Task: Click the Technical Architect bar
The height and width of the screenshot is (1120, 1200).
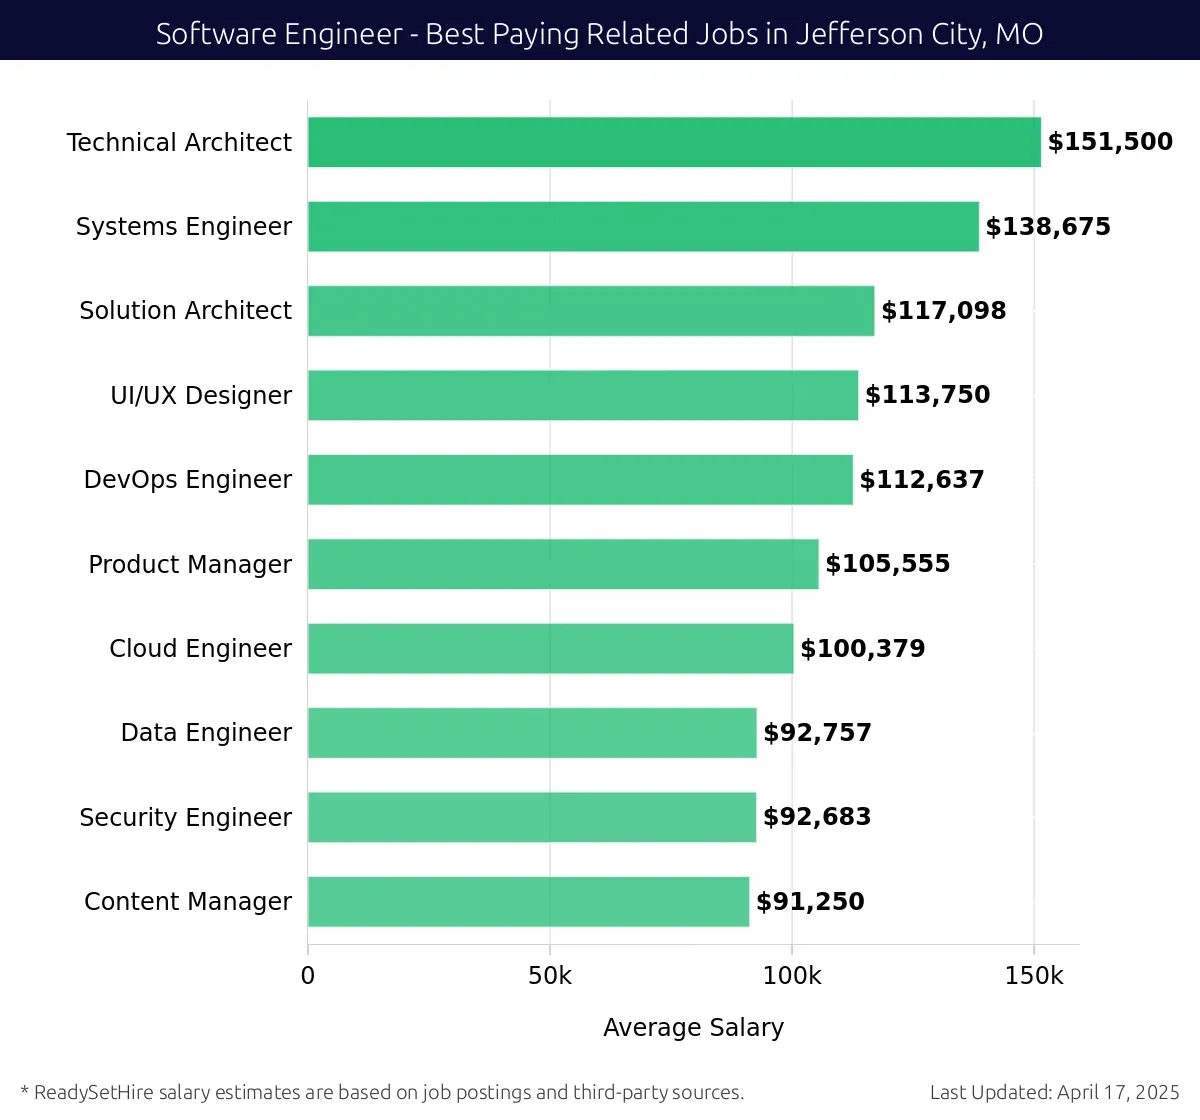Action: point(674,142)
